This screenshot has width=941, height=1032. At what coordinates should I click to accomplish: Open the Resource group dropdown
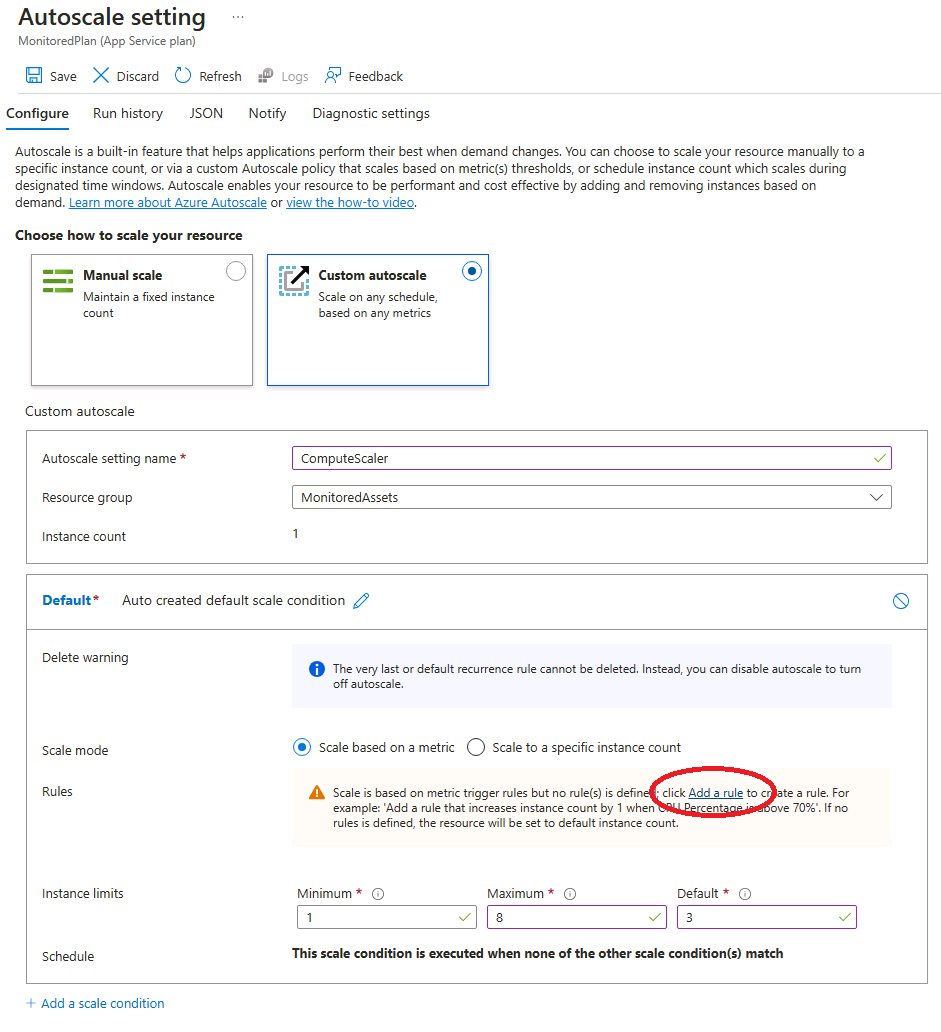pyautogui.click(x=592, y=497)
